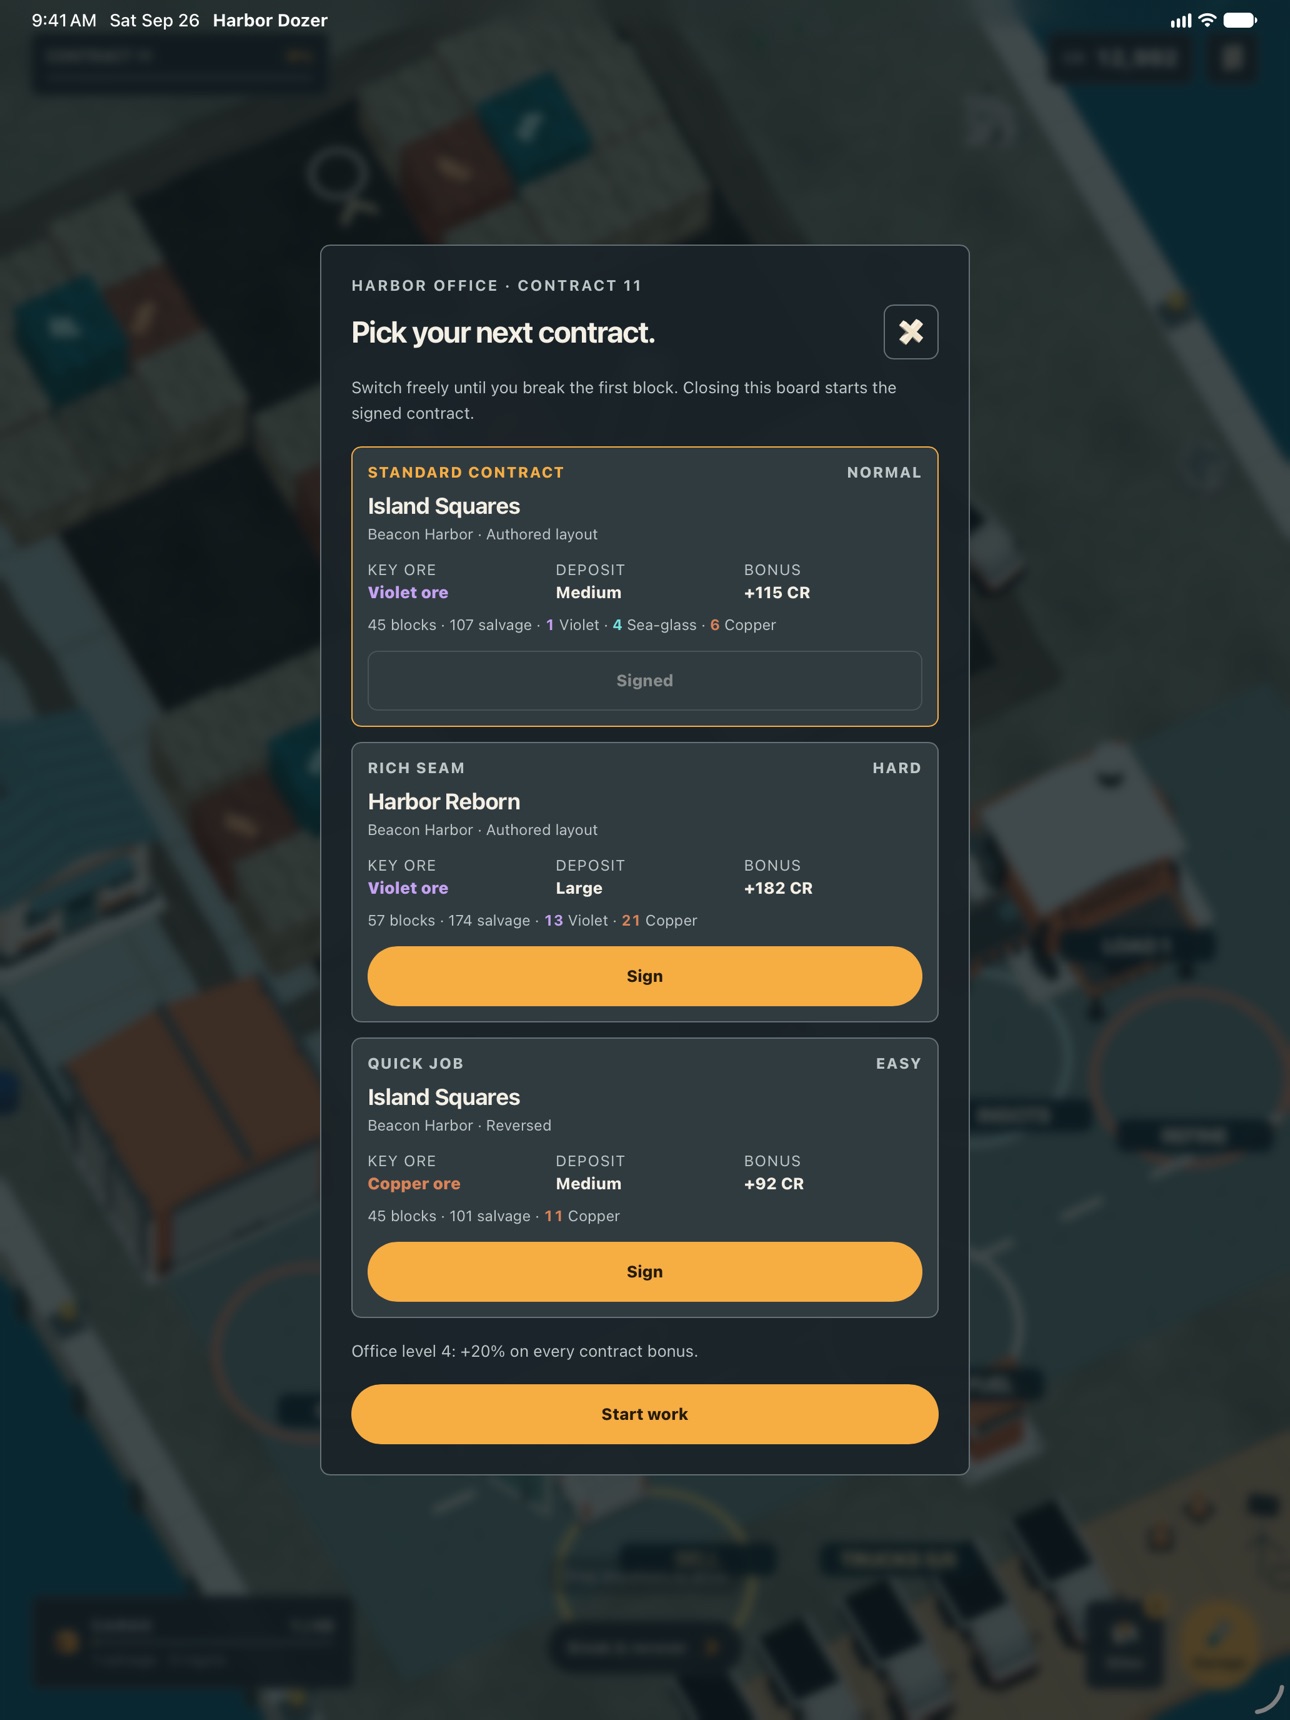Tap the "RICH SEAM" label
1290x1720 pixels.
(x=416, y=768)
